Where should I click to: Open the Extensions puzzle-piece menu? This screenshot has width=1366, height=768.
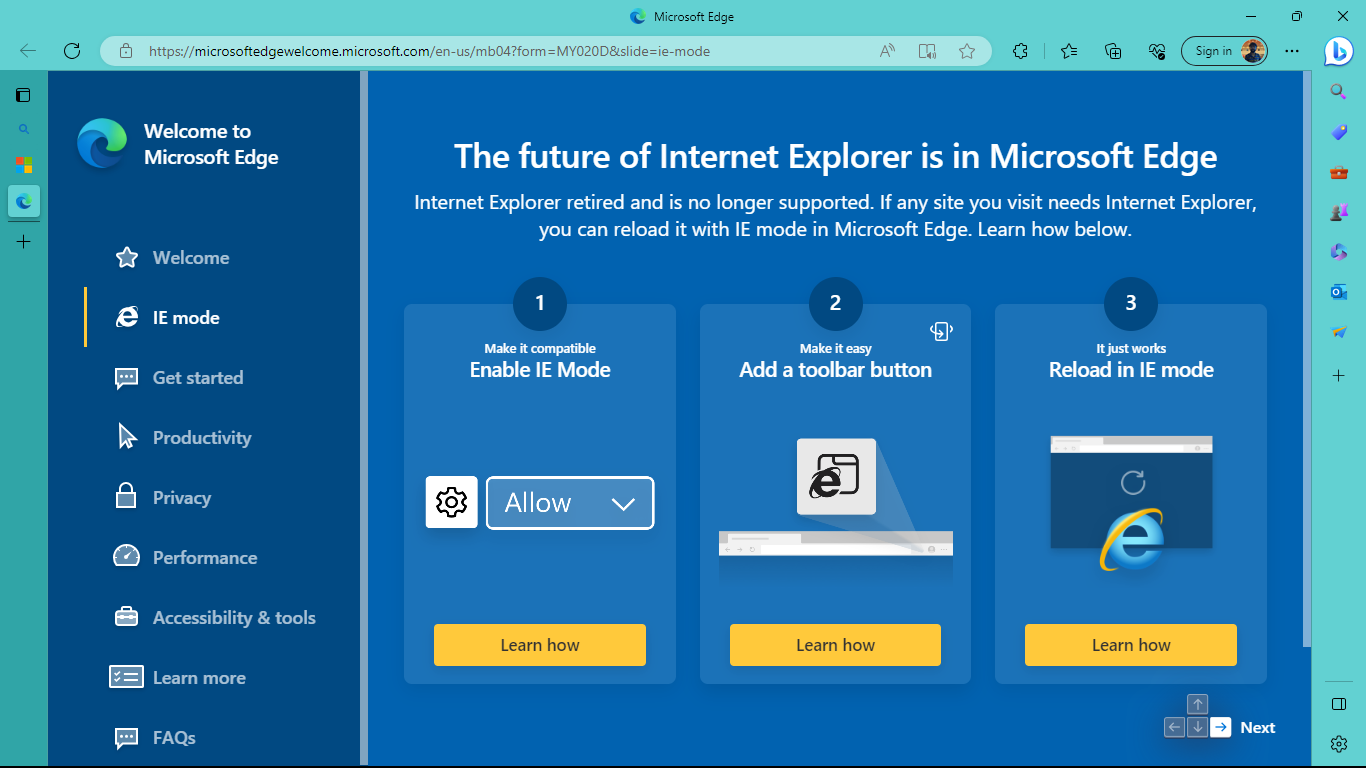(x=1020, y=51)
